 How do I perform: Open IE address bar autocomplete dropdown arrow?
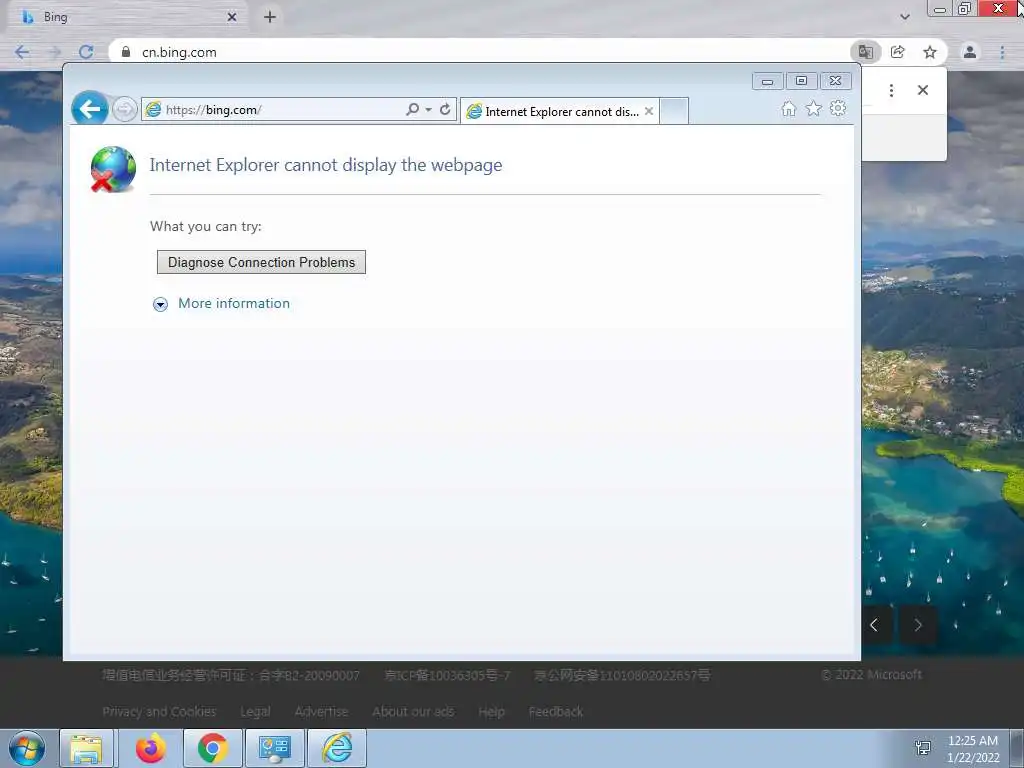point(428,110)
